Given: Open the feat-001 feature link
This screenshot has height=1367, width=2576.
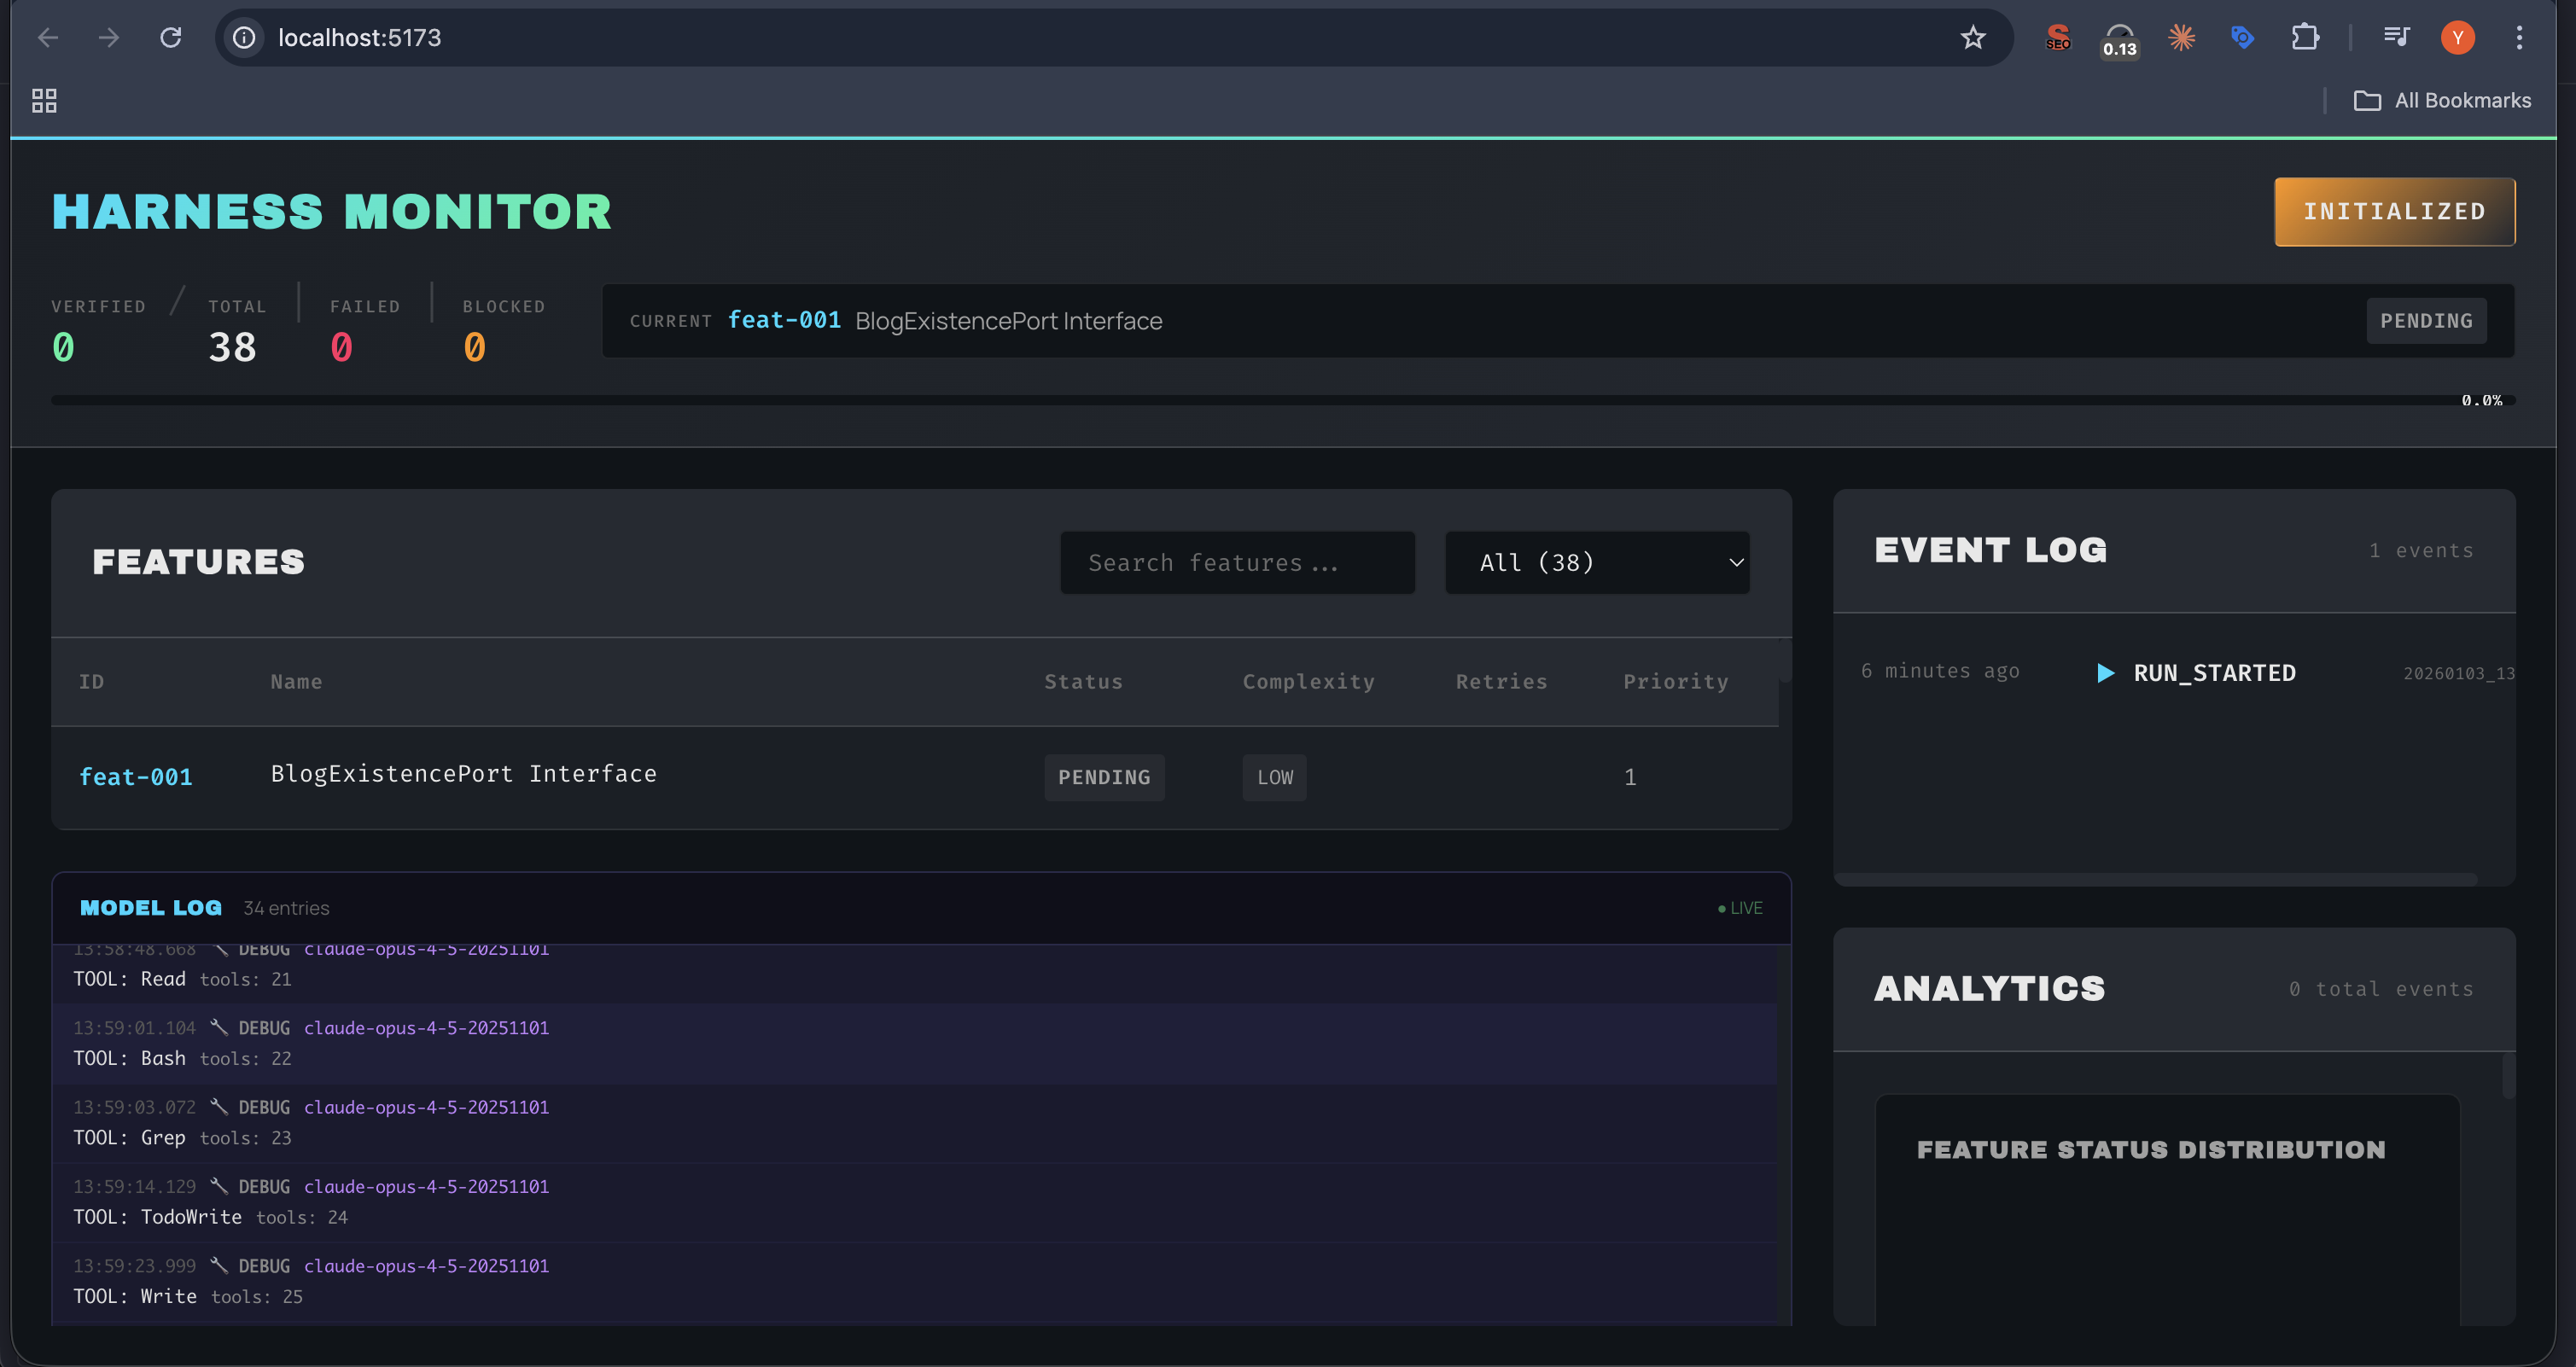Looking at the screenshot, I should [136, 776].
